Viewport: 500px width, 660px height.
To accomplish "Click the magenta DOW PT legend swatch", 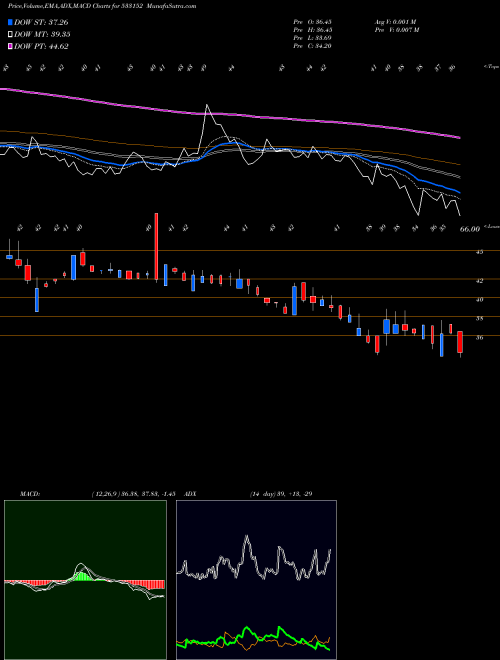I will pyautogui.click(x=10, y=46).
